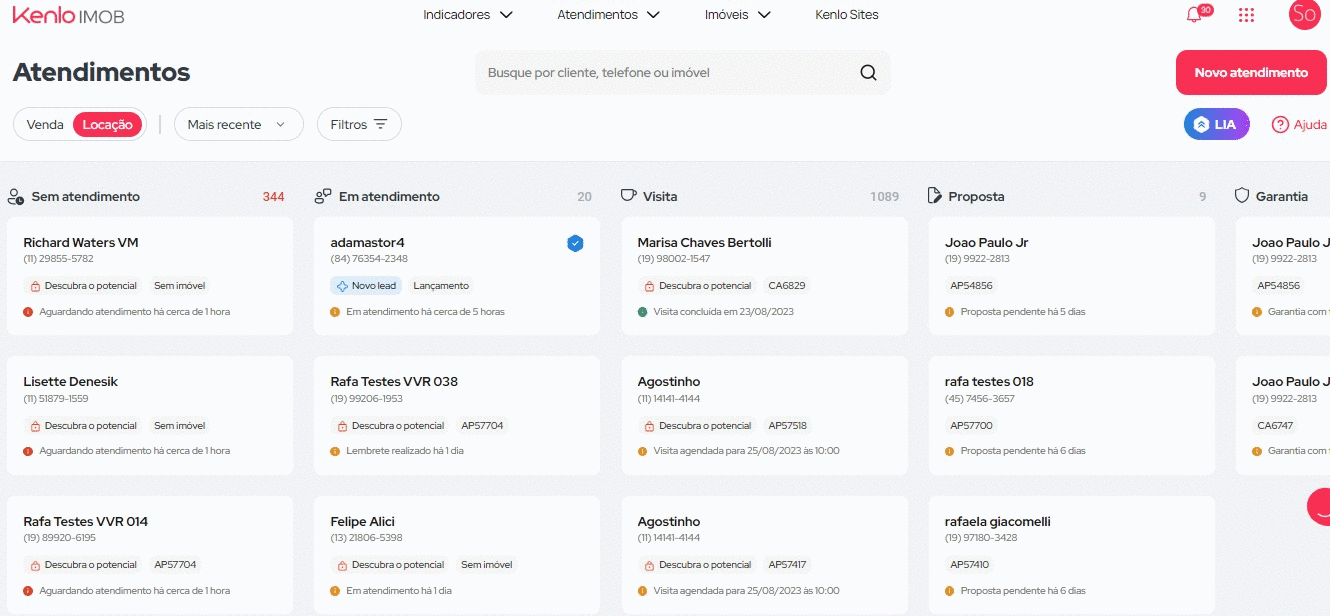Click the Visita cup icon
1330x616 pixels.
click(628, 196)
